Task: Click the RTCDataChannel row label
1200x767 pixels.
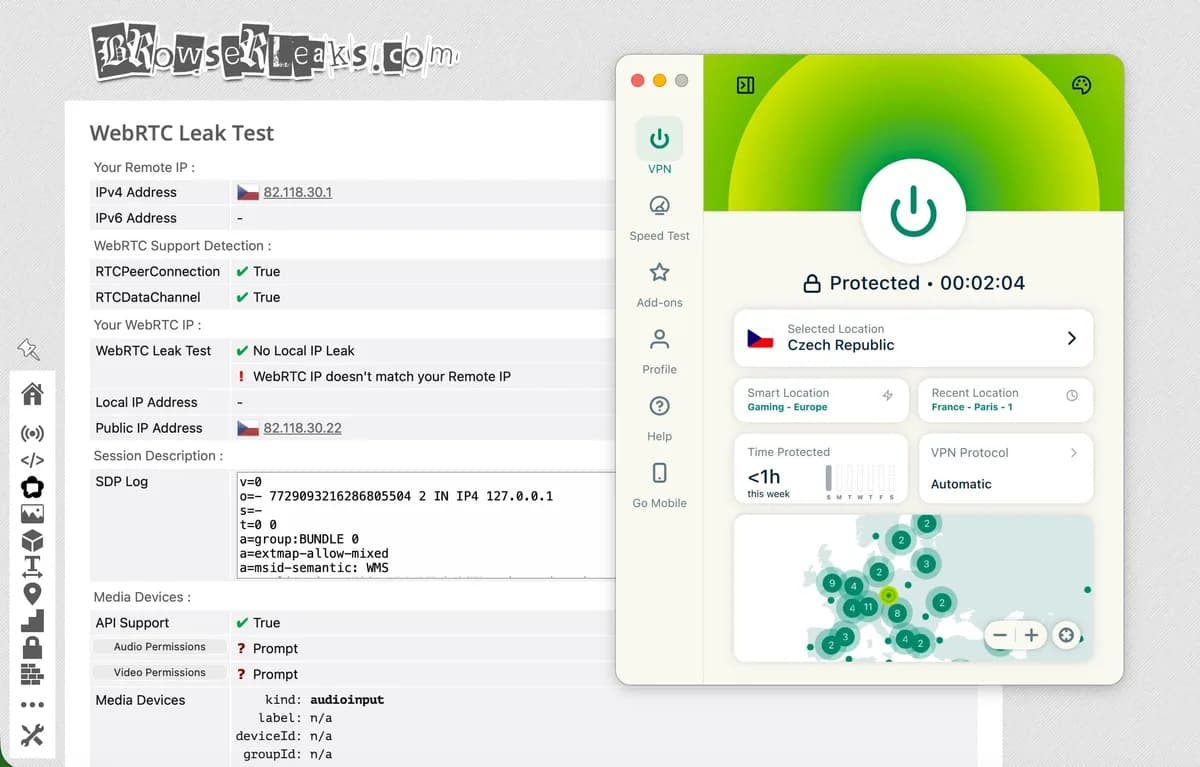Action: tap(147, 297)
